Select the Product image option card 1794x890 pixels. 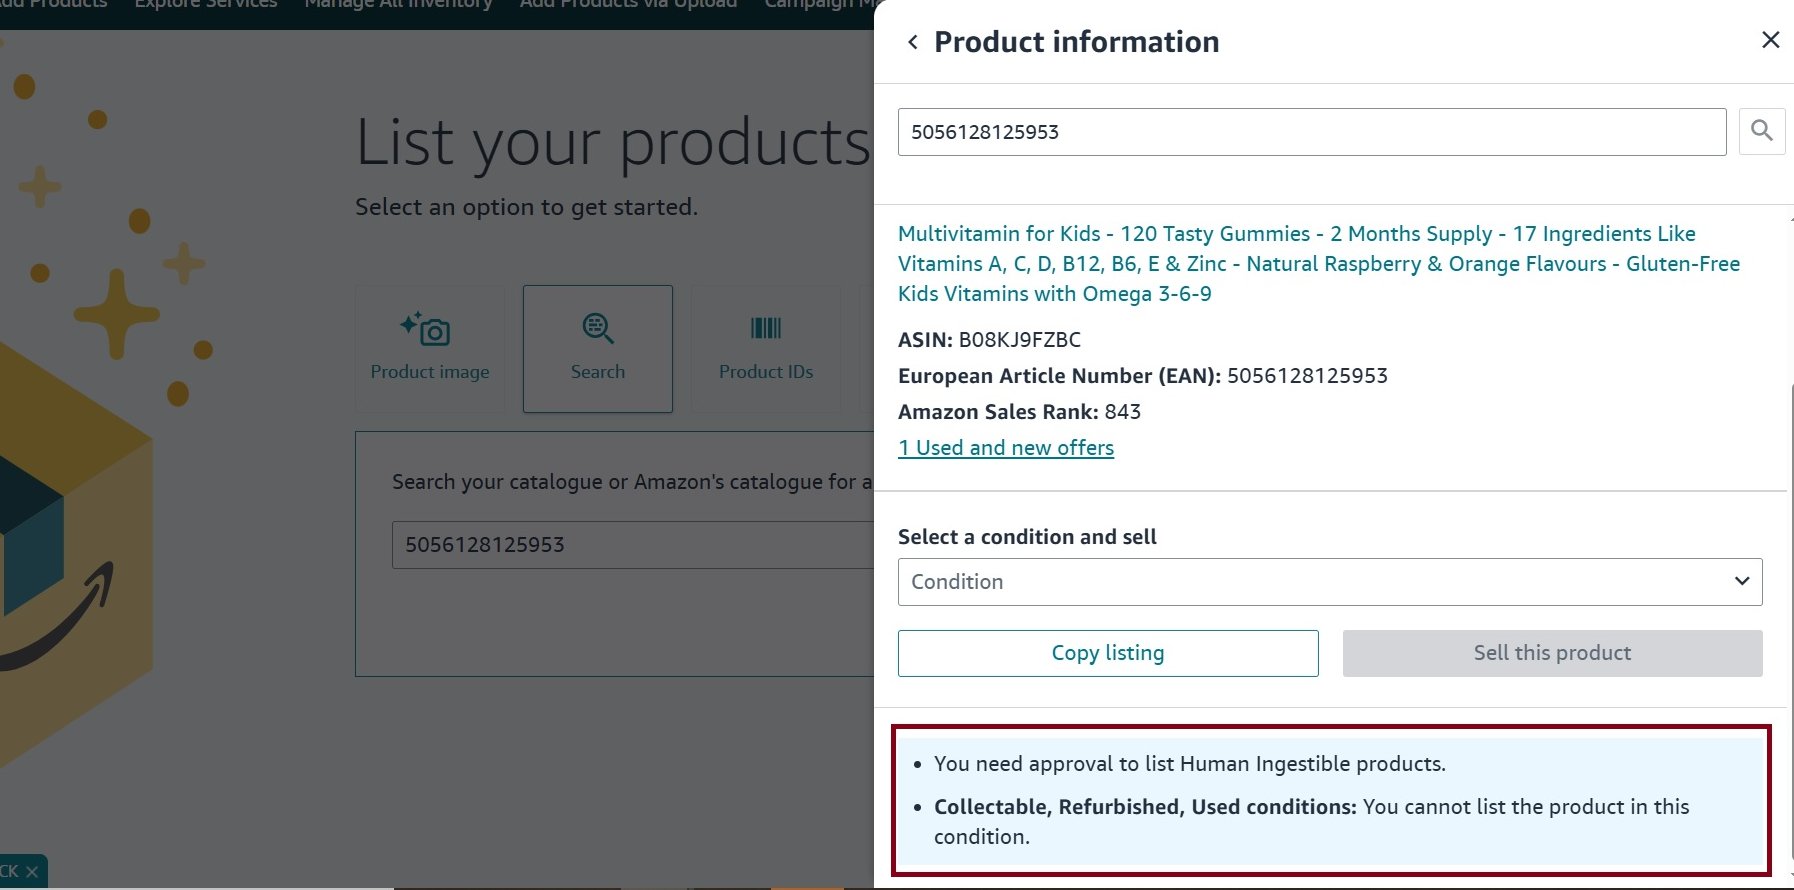[430, 349]
